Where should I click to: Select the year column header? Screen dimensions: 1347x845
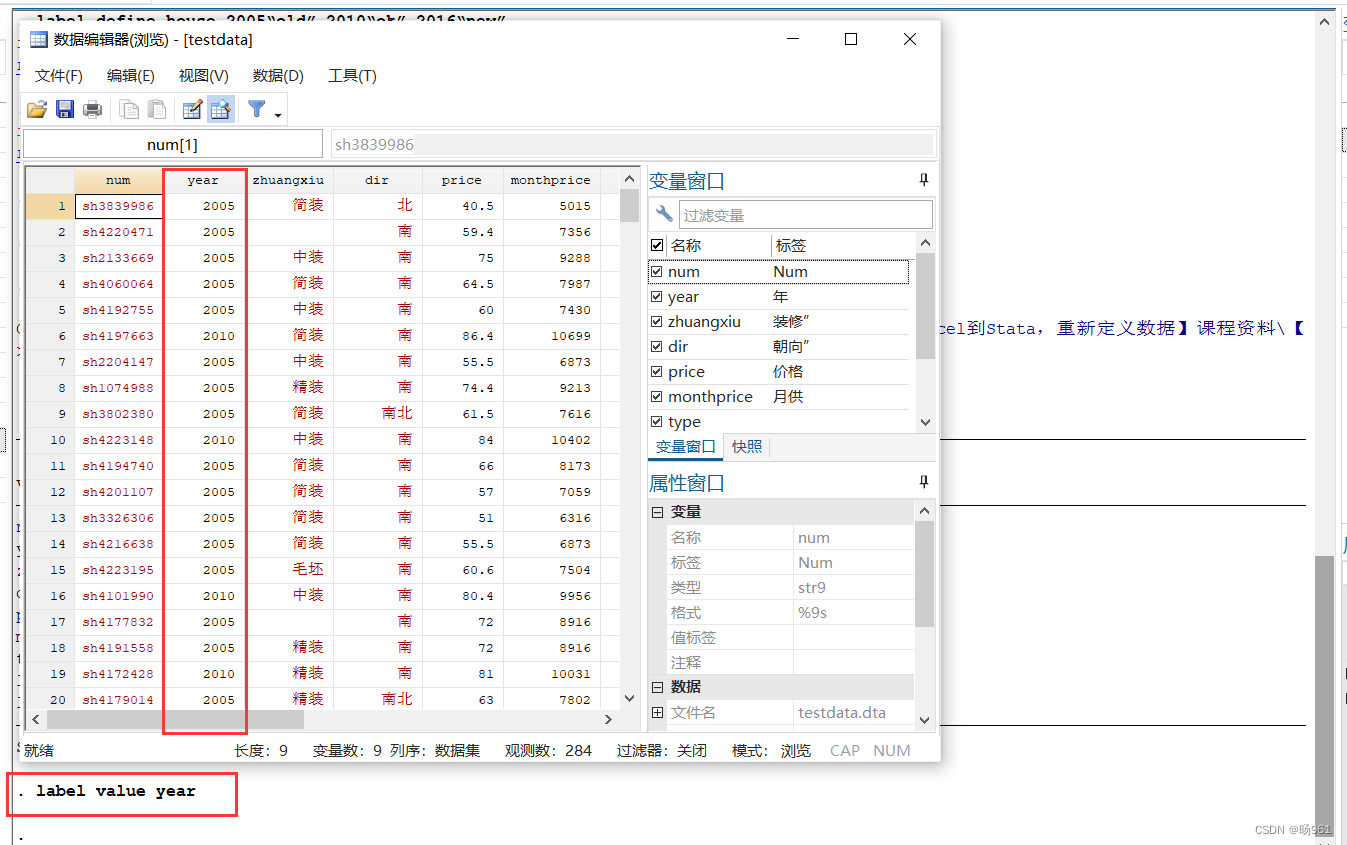point(203,180)
